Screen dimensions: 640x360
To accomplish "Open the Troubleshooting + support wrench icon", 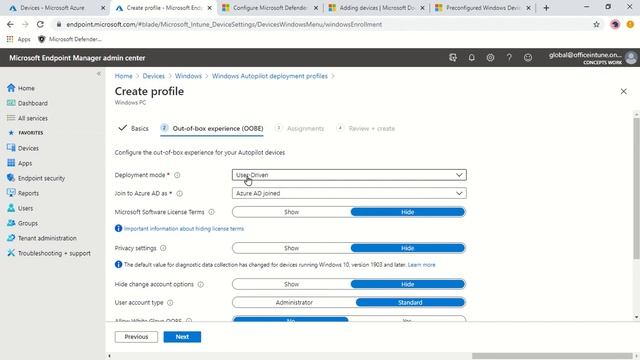I will [x=11, y=253].
